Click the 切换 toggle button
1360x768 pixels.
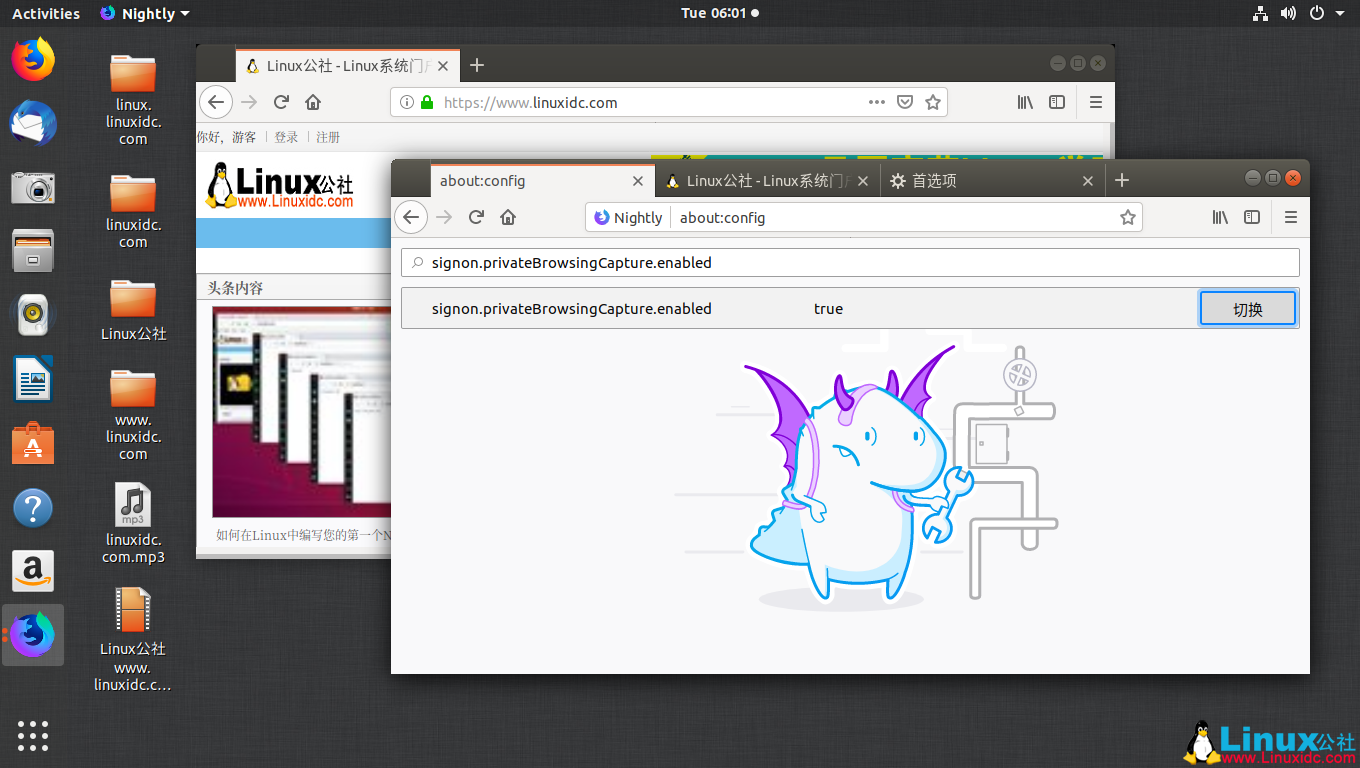point(1248,309)
